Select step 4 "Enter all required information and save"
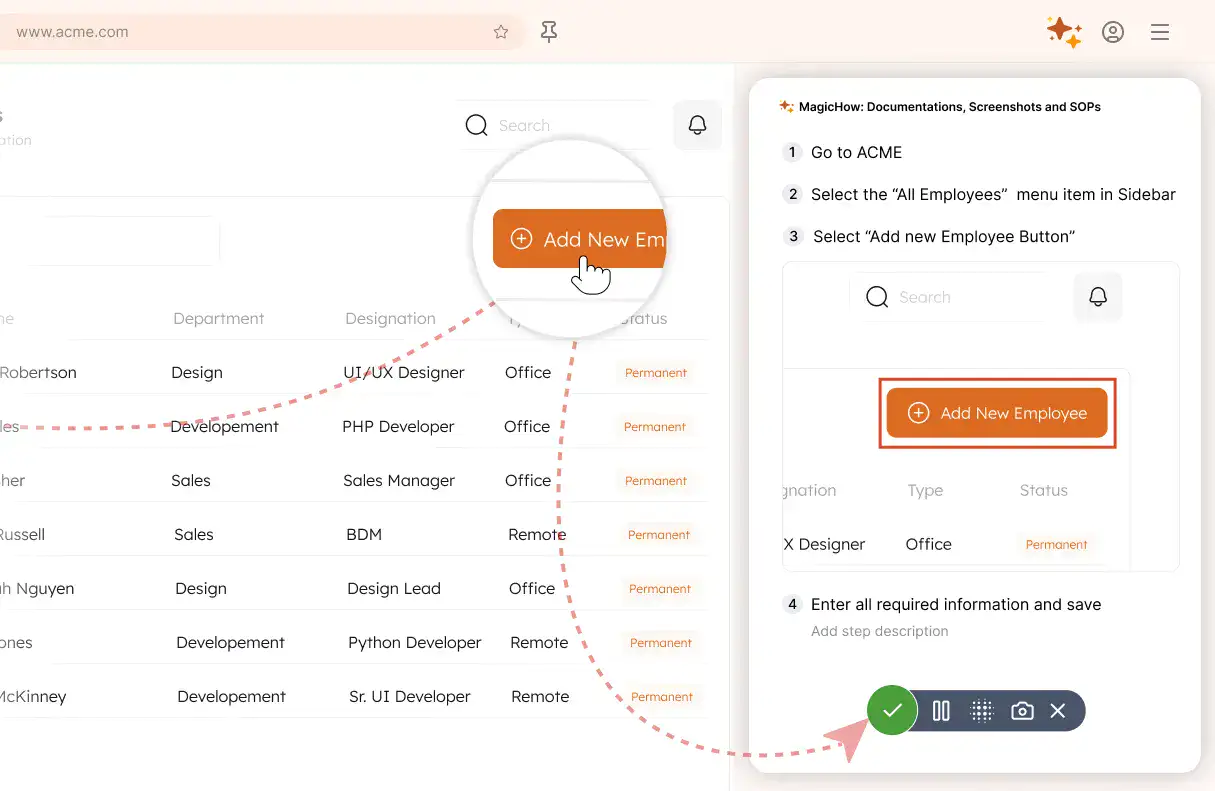 (x=955, y=604)
